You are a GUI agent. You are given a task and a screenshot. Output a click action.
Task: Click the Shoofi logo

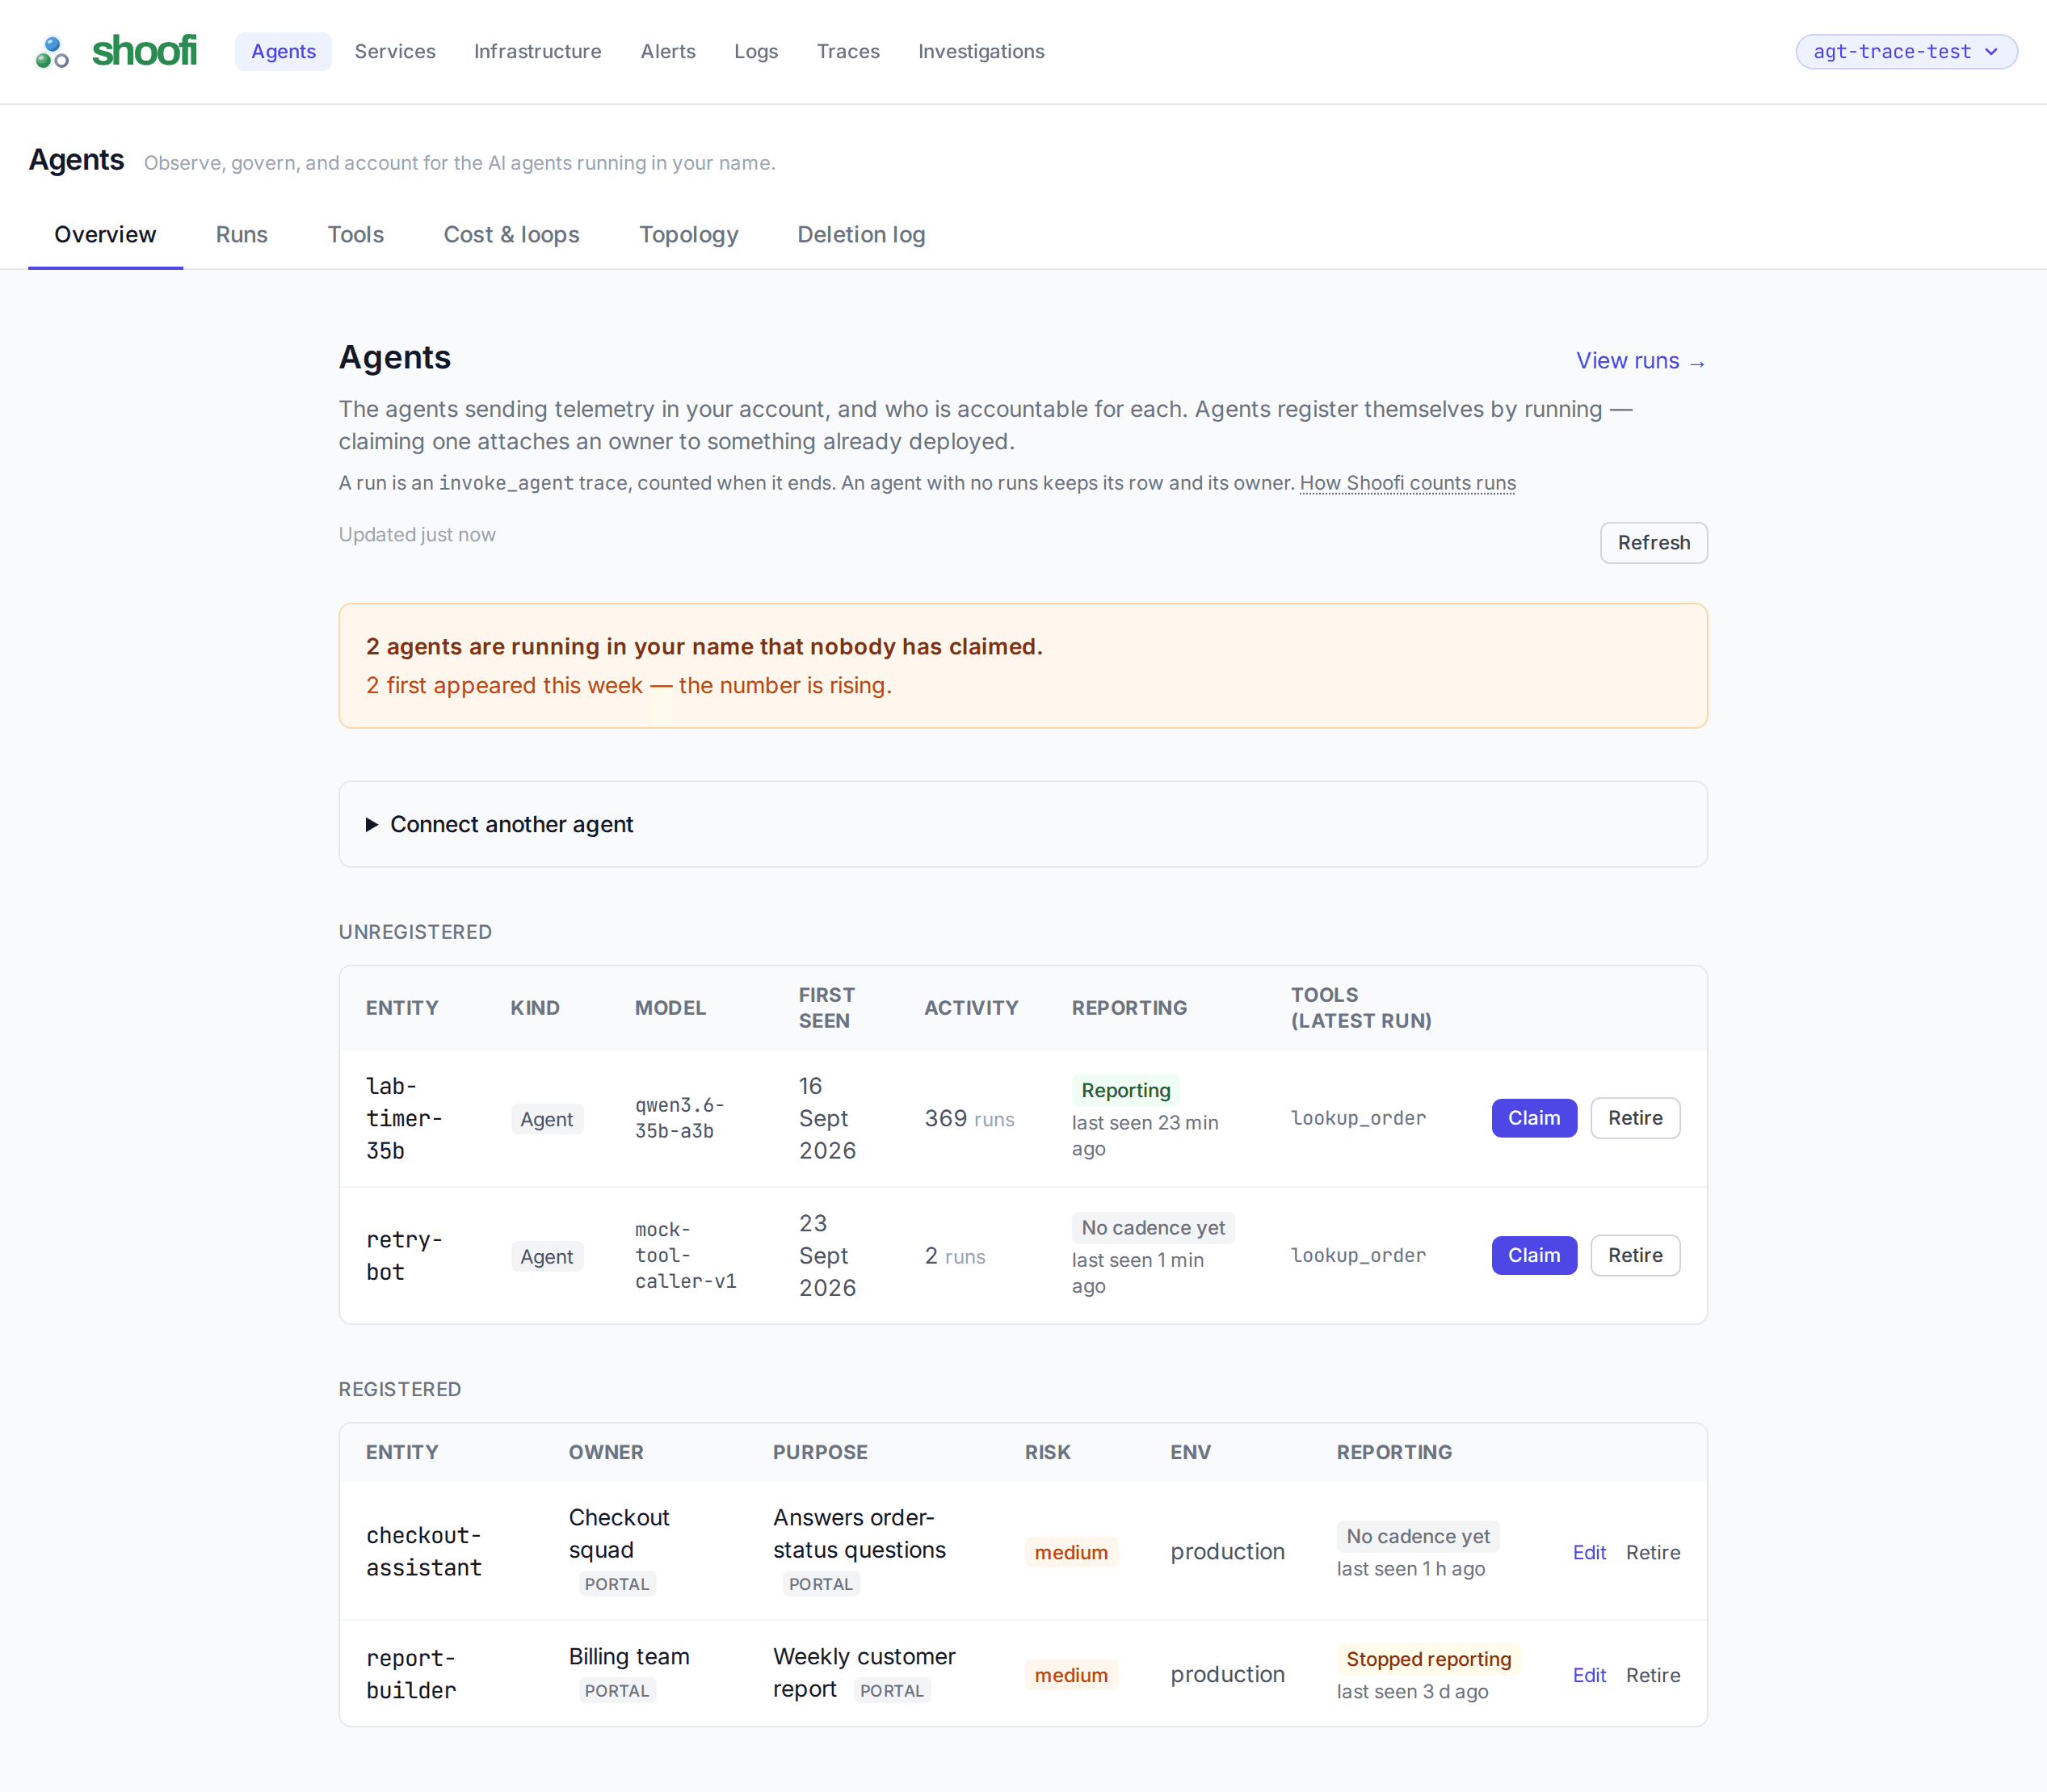(x=116, y=51)
